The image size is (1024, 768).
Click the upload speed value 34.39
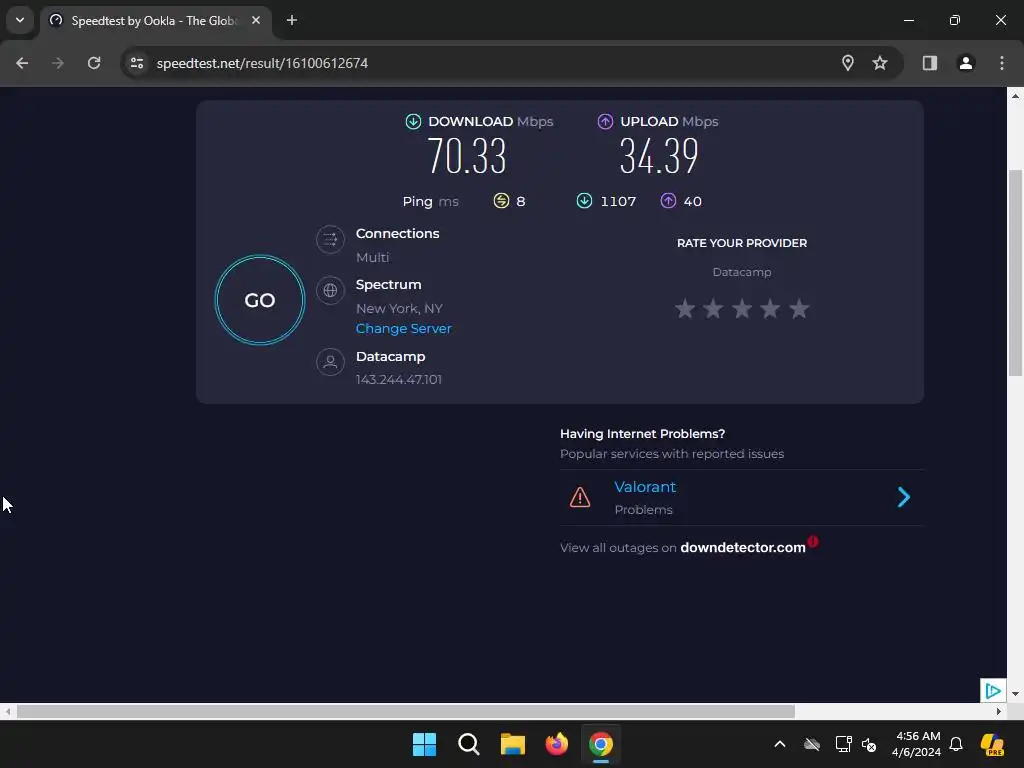point(659,156)
